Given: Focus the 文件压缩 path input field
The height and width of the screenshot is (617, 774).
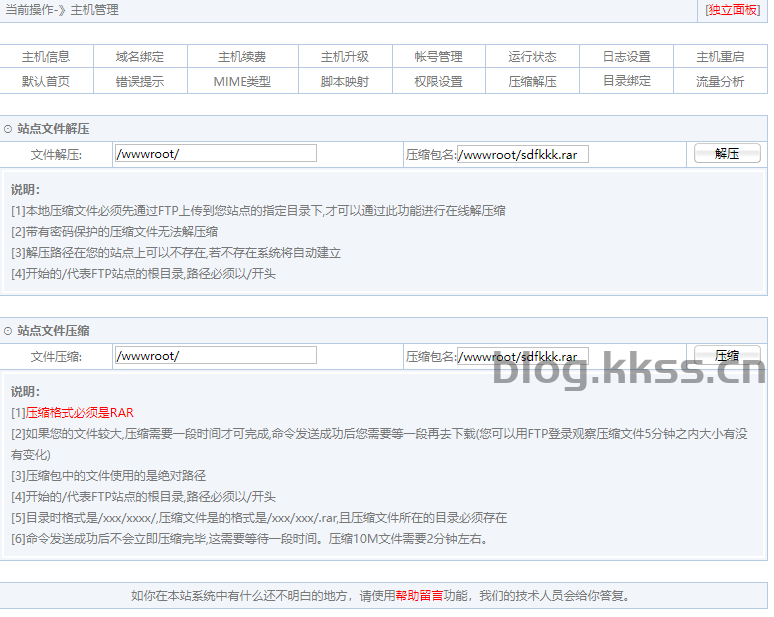Looking at the screenshot, I should pyautogui.click(x=215, y=356).
